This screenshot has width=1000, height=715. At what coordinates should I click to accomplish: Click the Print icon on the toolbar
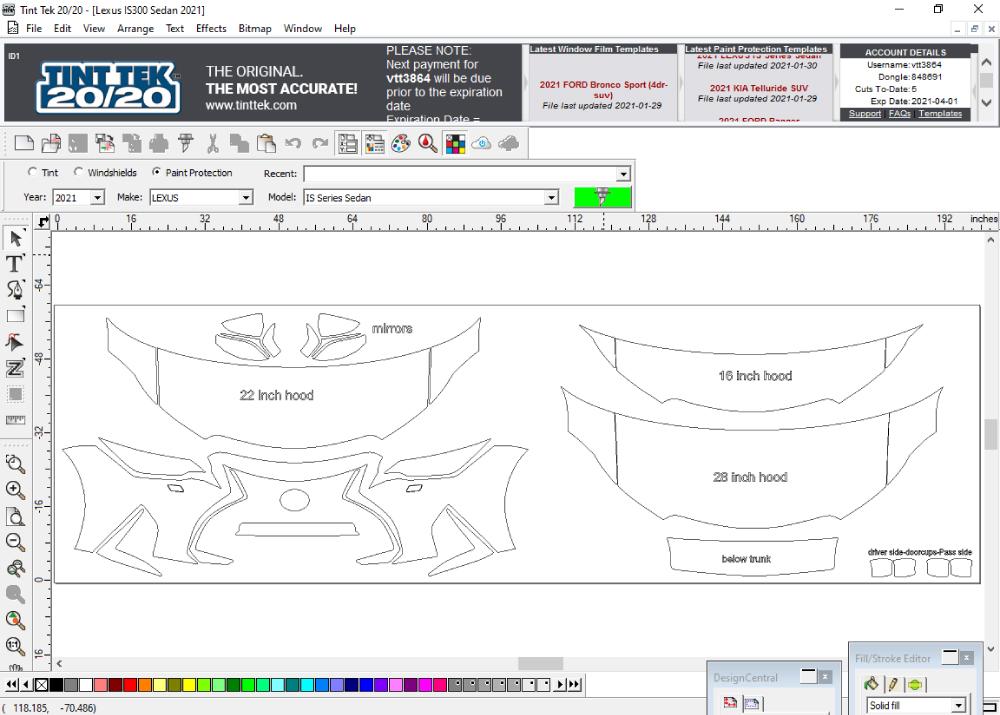click(160, 143)
